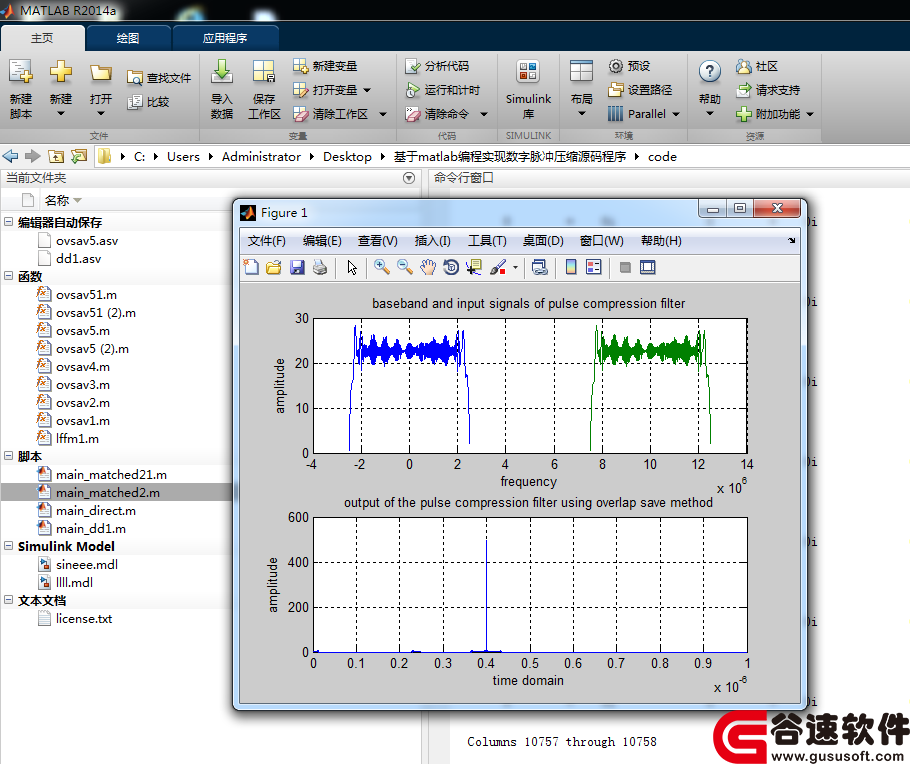The height and width of the screenshot is (764, 910).
Task: Click the 查找文件 button
Action: tap(159, 78)
